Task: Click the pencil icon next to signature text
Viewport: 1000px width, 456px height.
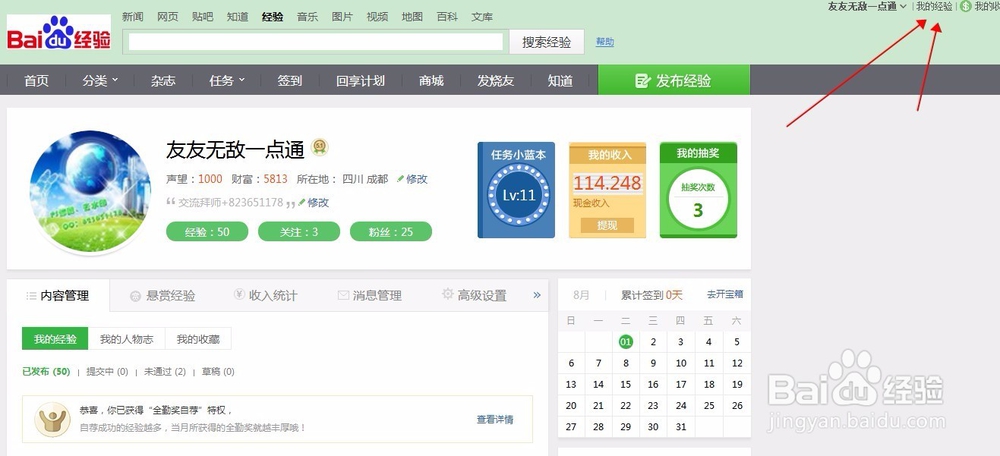Action: tap(302, 202)
